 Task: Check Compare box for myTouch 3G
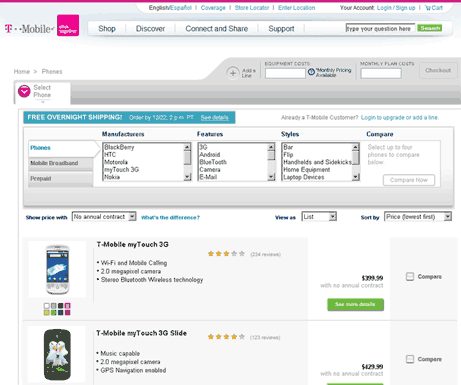(410, 276)
